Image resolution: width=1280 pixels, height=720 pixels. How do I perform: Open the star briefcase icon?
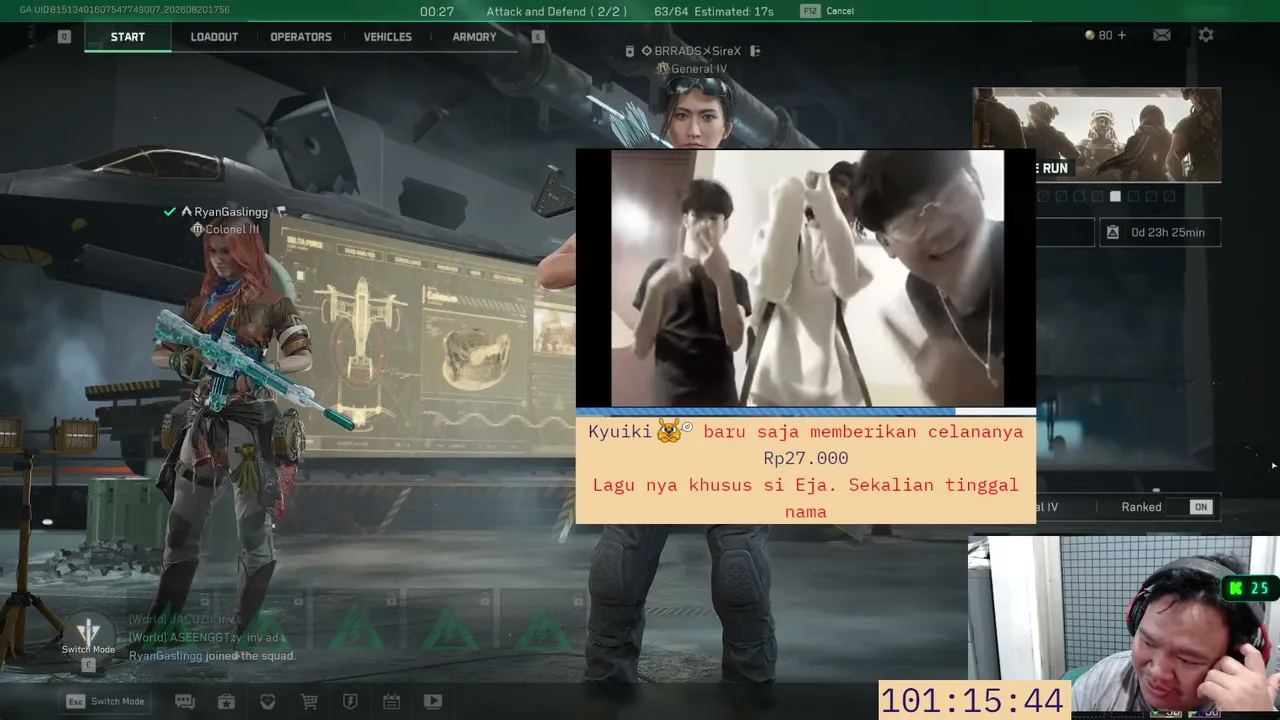pyautogui.click(x=226, y=702)
